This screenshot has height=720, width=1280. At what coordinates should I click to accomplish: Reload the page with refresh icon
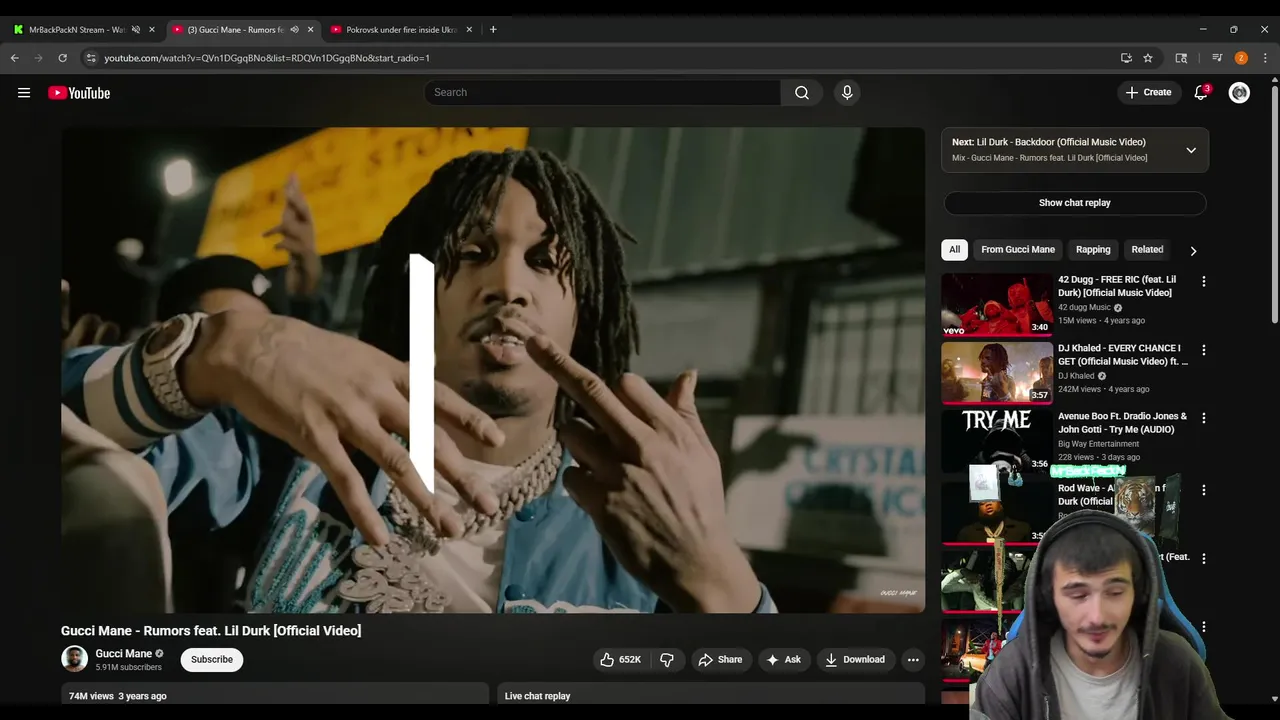(x=62, y=58)
